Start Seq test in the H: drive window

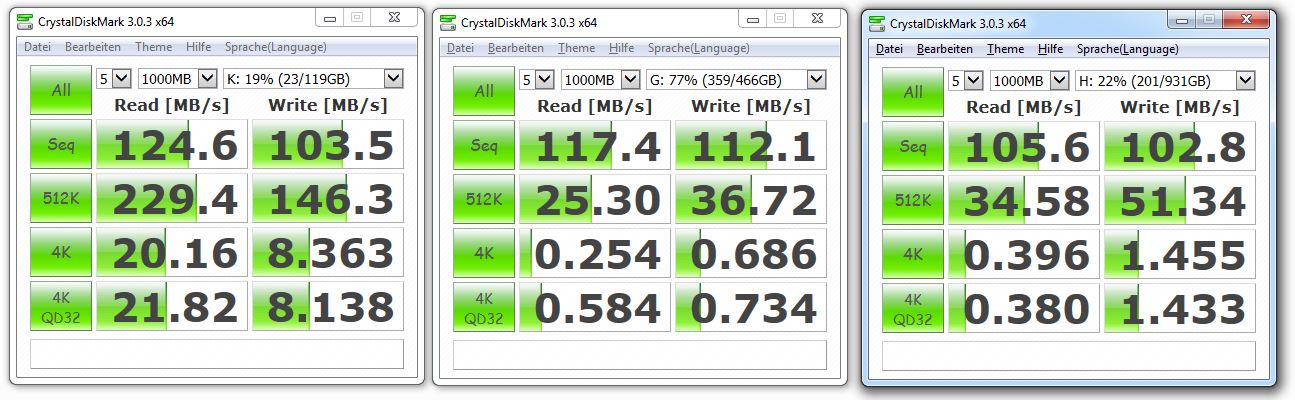tap(912, 146)
